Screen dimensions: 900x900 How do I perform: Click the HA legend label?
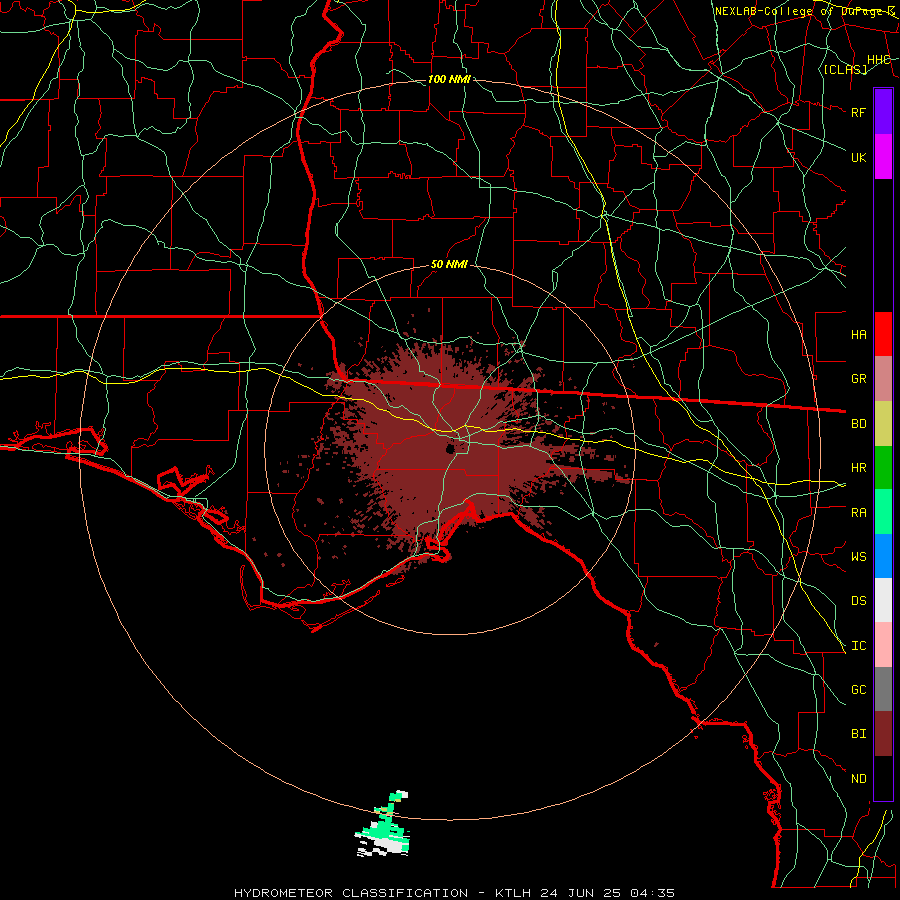[858, 334]
